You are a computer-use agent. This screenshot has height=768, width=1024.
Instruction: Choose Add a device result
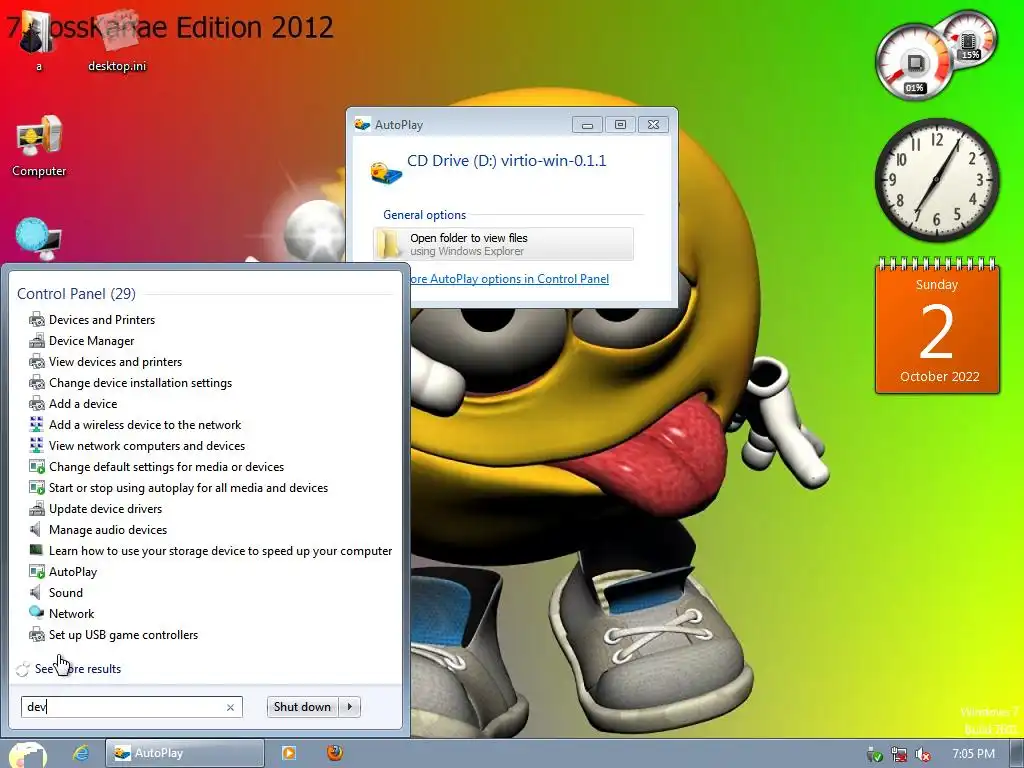(73, 403)
